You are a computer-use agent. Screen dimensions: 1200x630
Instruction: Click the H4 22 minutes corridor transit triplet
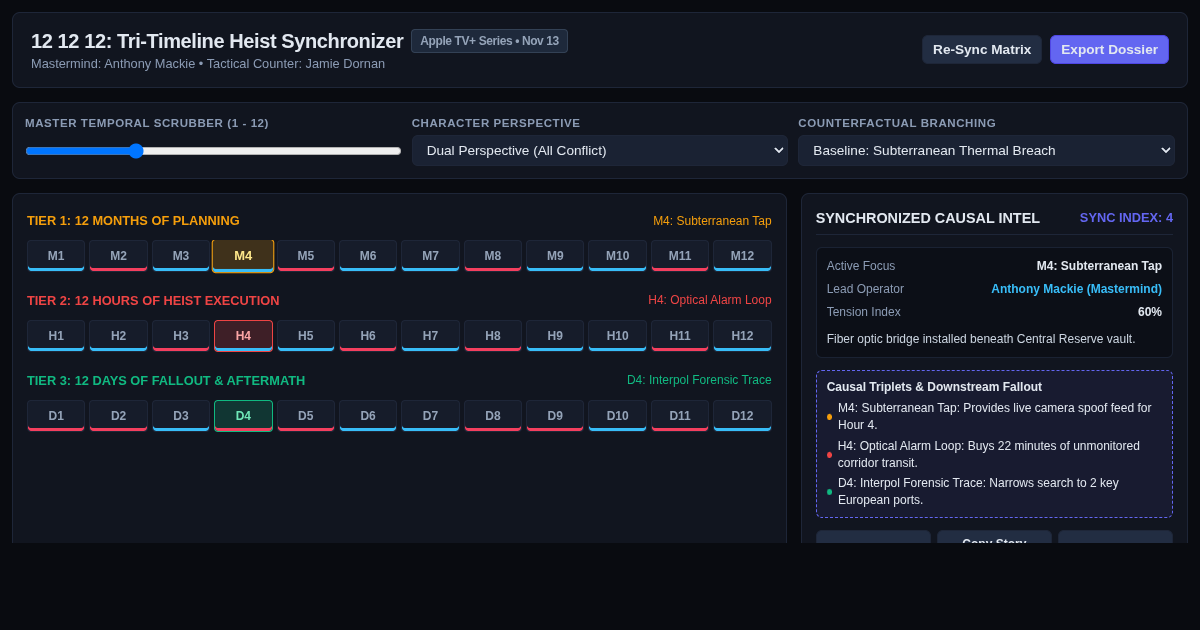click(994, 454)
